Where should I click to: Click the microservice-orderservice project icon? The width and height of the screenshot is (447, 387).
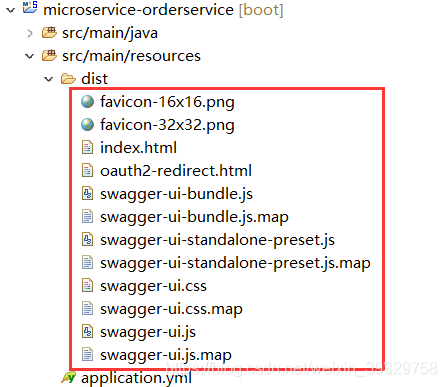30,7
